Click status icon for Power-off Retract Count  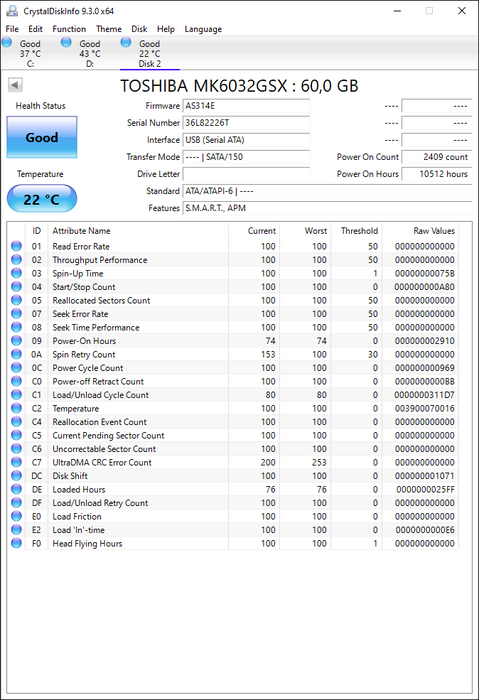[x=17, y=381]
